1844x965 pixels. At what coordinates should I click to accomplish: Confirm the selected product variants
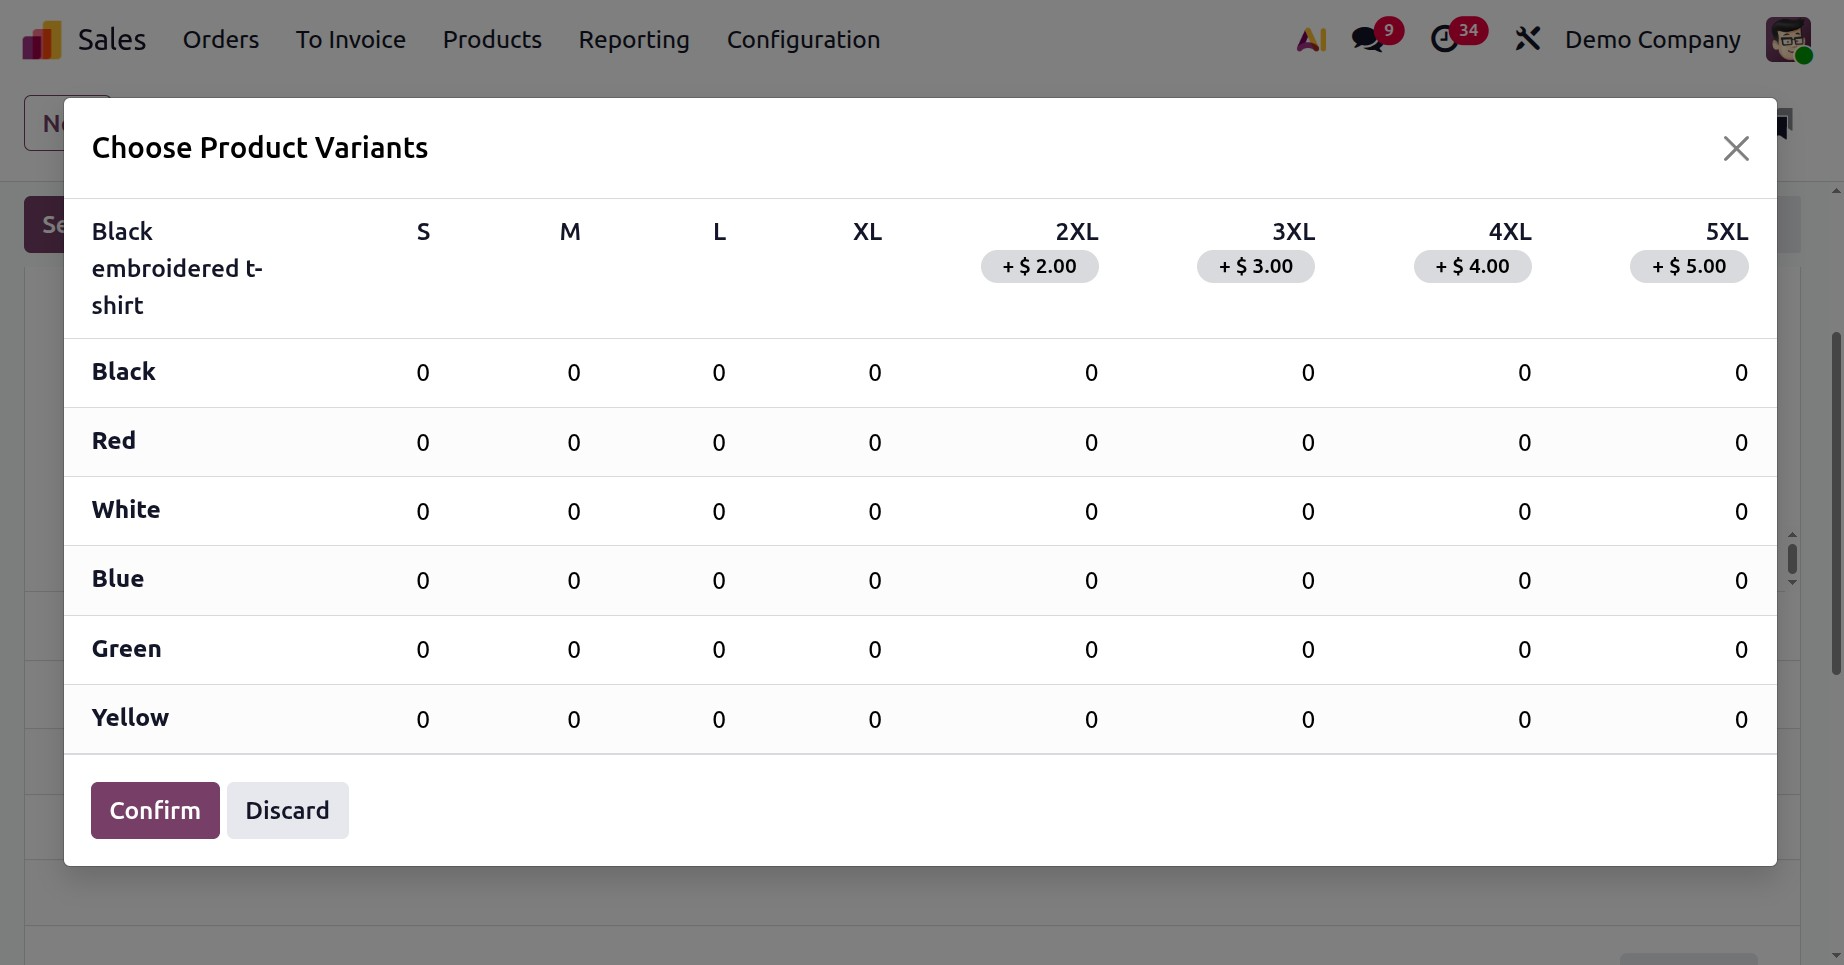point(155,810)
